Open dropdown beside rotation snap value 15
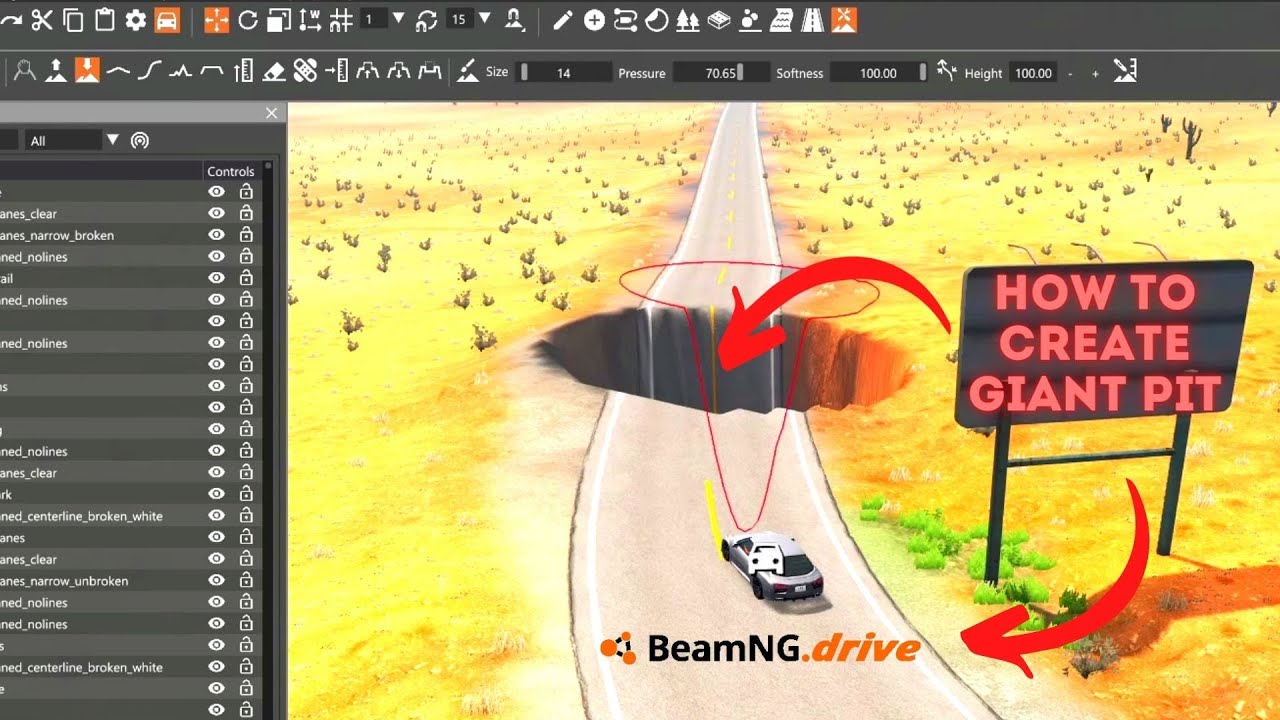This screenshot has height=720, width=1280. coord(485,18)
